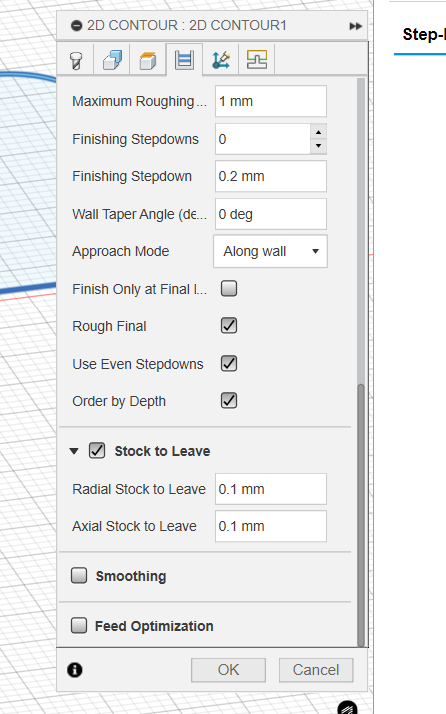Open the Linking tab icon
Screen dimensions: 446x714
[x=220, y=60]
